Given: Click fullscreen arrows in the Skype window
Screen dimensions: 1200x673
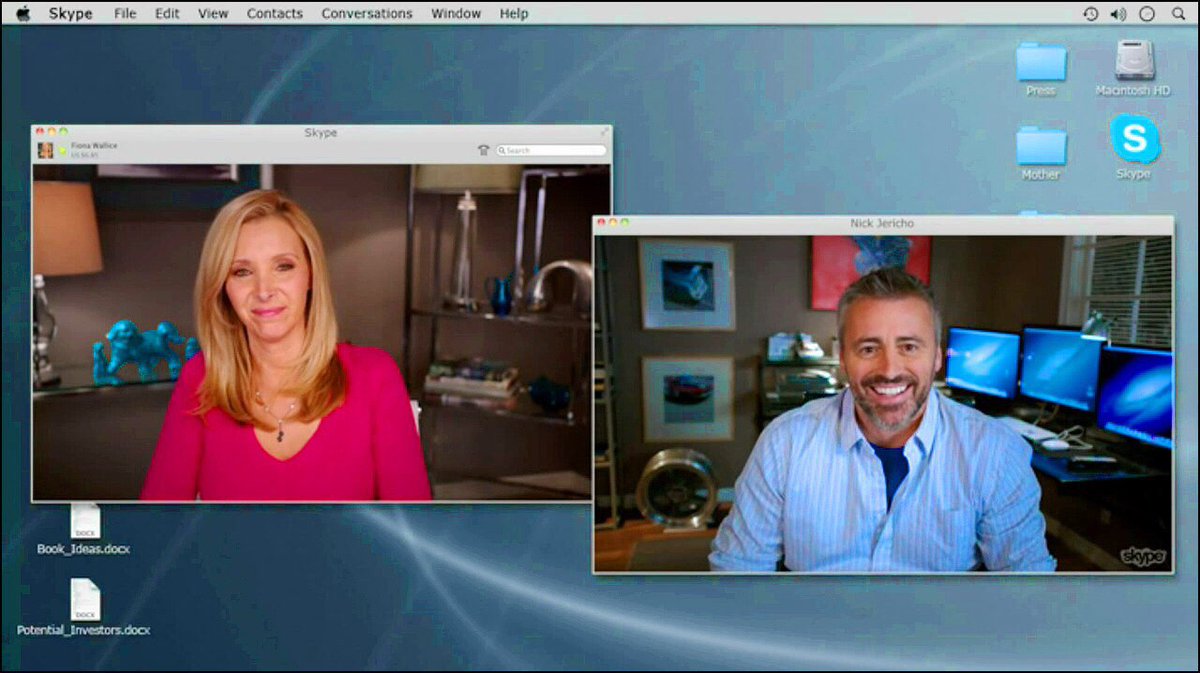Looking at the screenshot, I should coord(604,131).
